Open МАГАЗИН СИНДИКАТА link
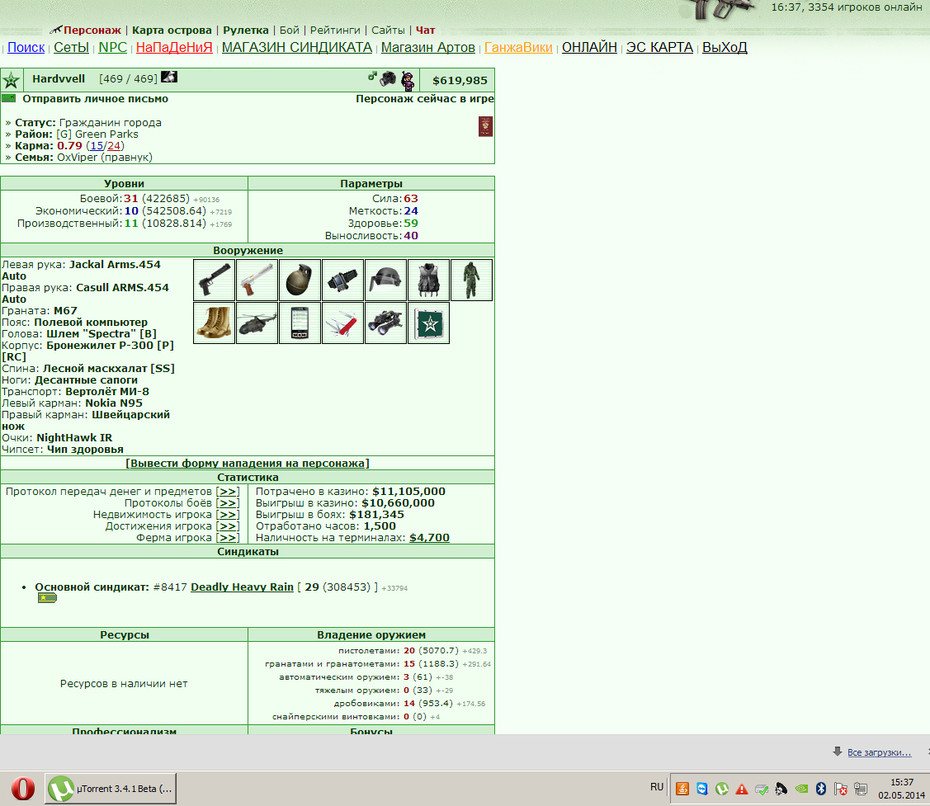The width and height of the screenshot is (930, 806). point(297,47)
